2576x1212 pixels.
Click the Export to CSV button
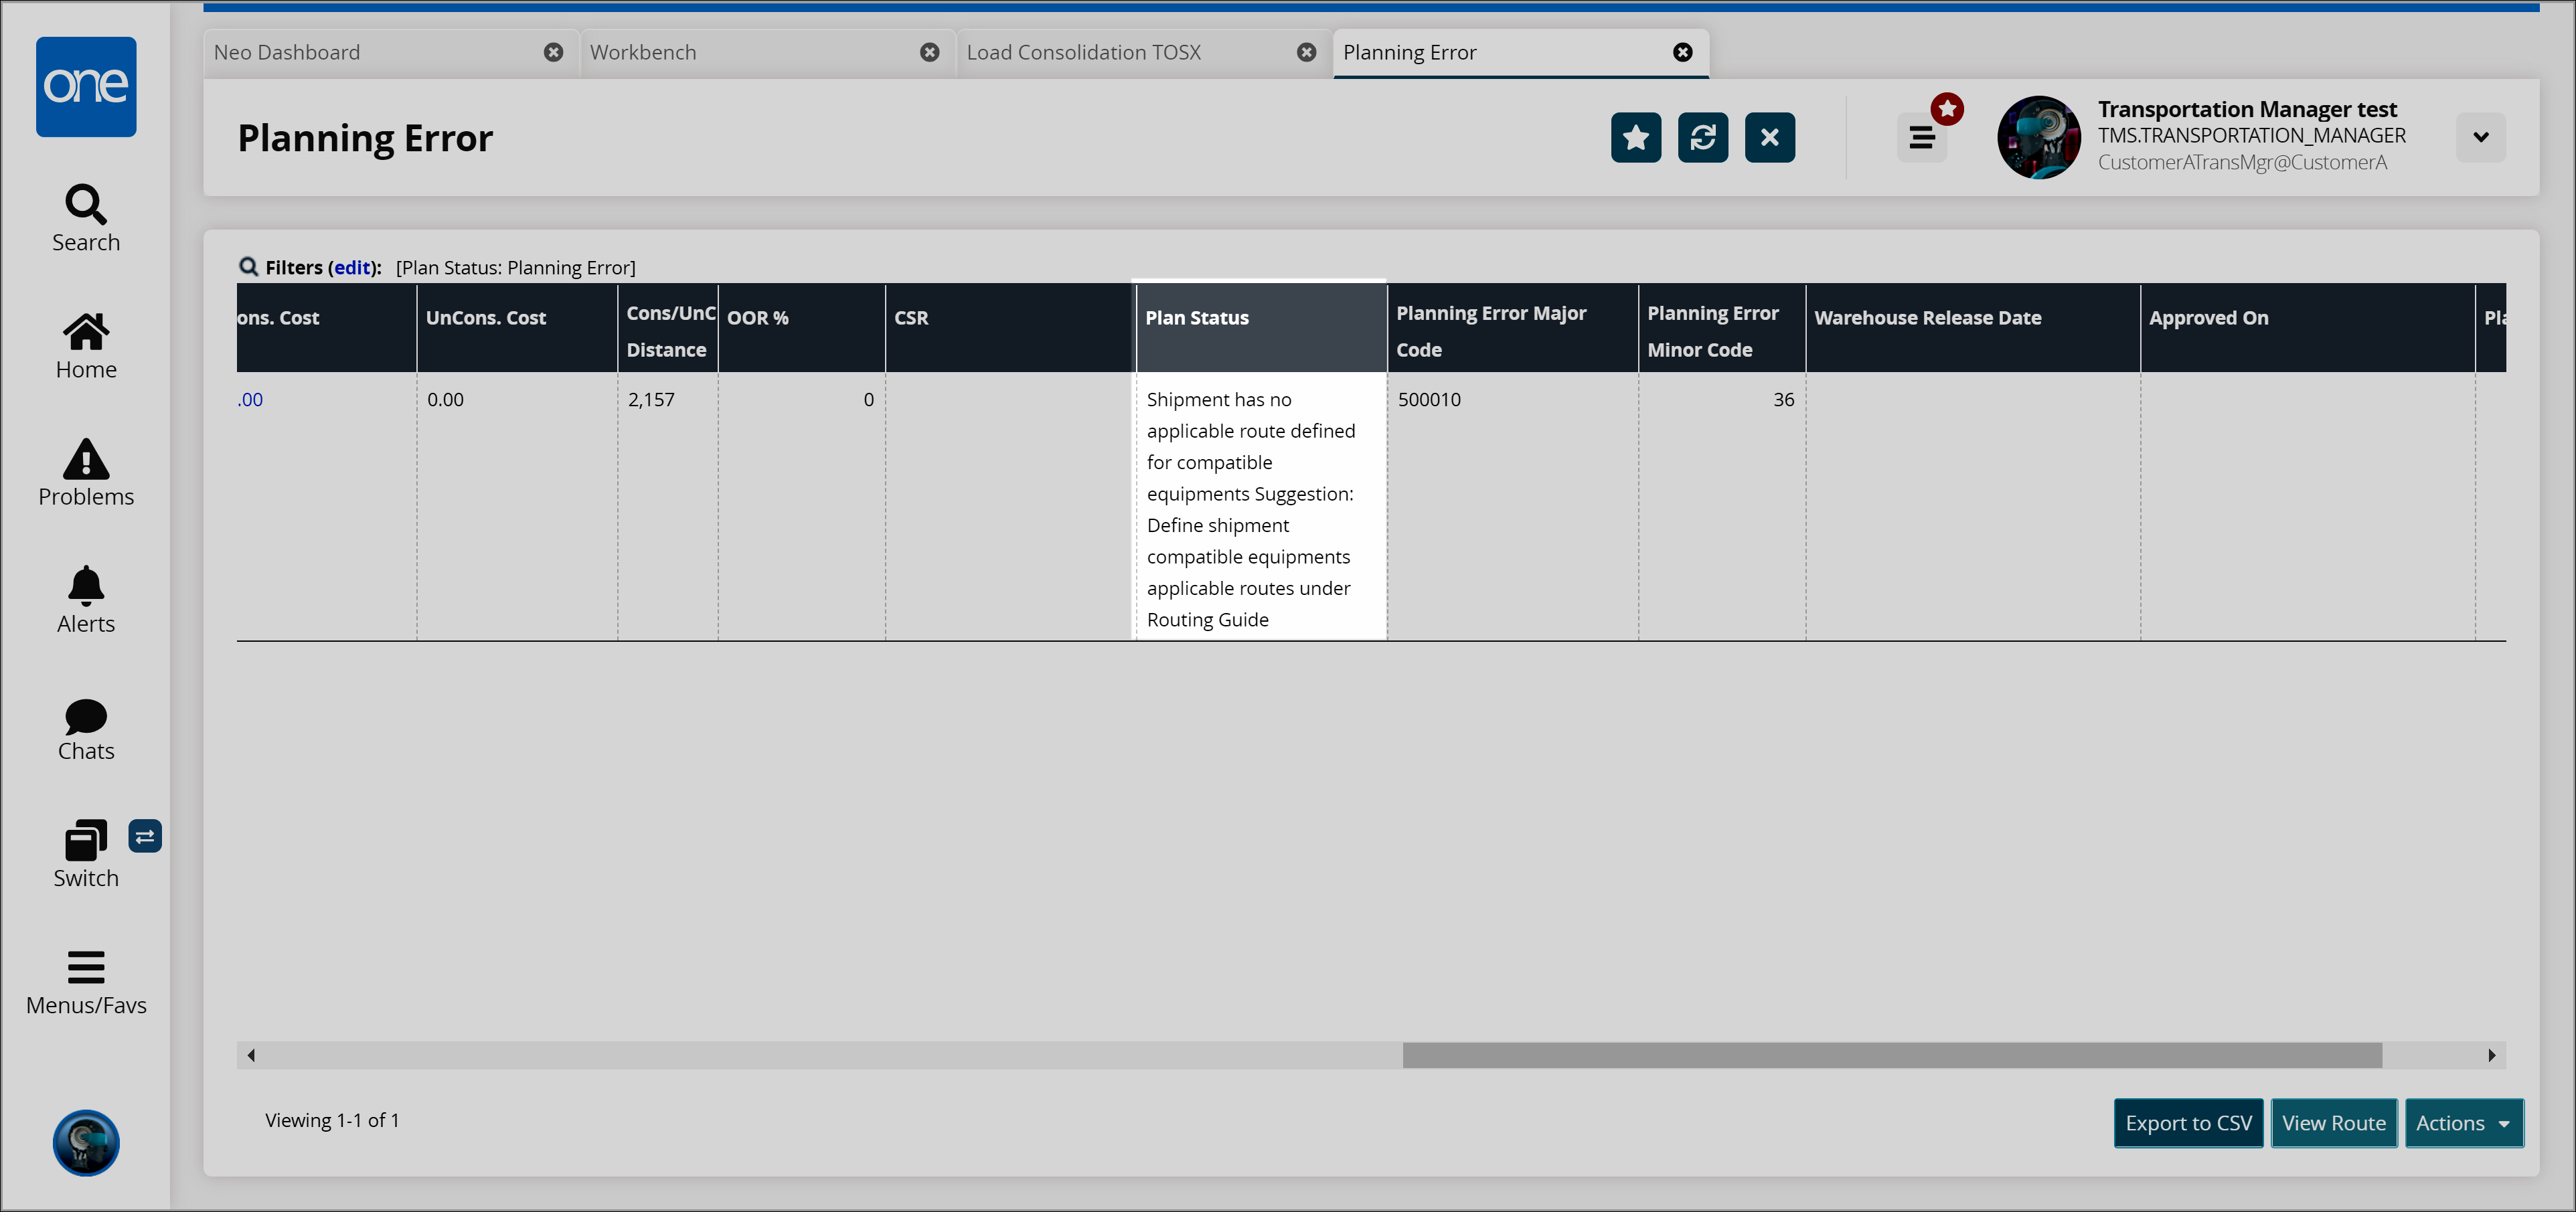coord(2188,1123)
